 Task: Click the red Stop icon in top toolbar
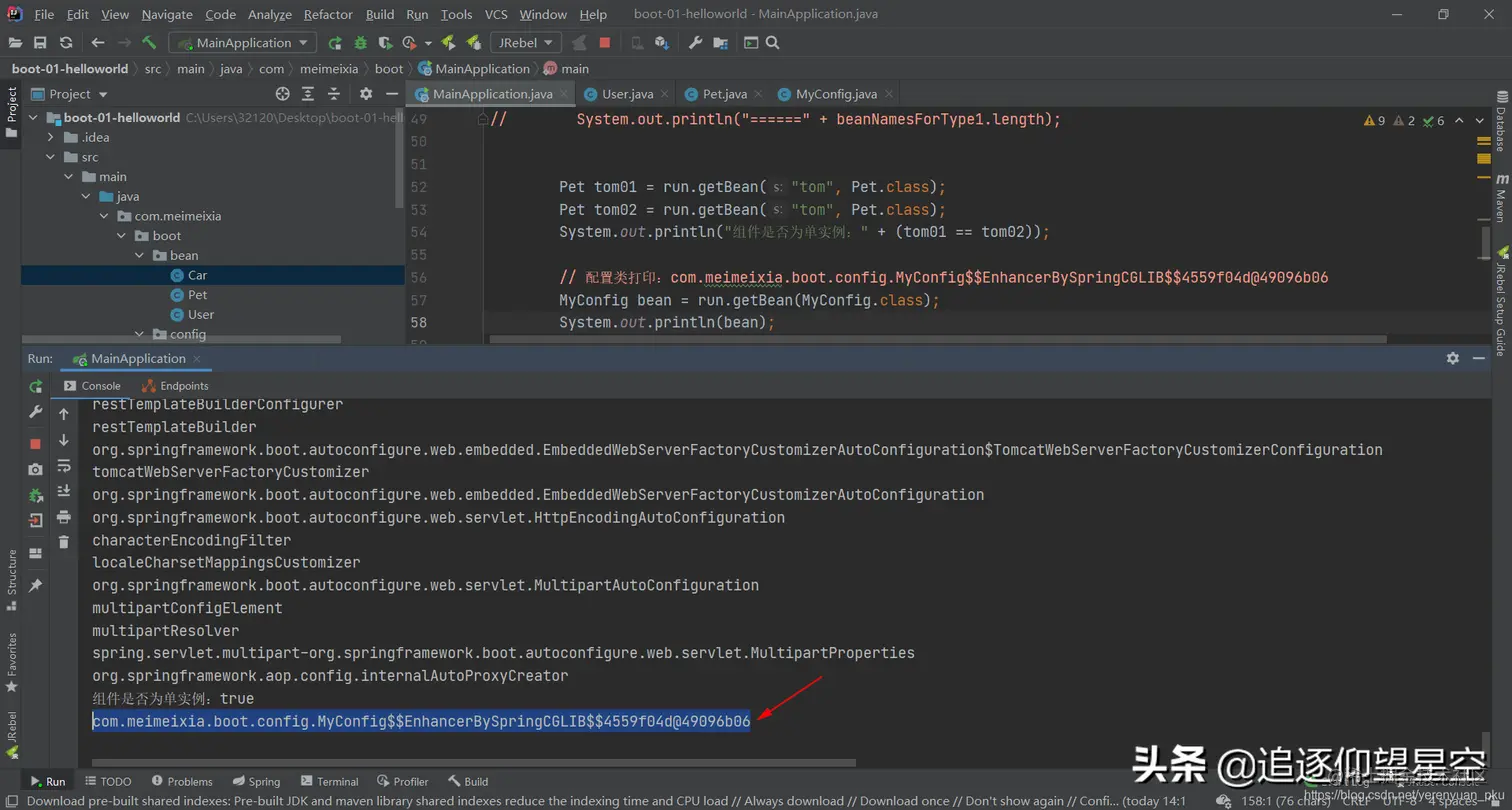point(605,43)
